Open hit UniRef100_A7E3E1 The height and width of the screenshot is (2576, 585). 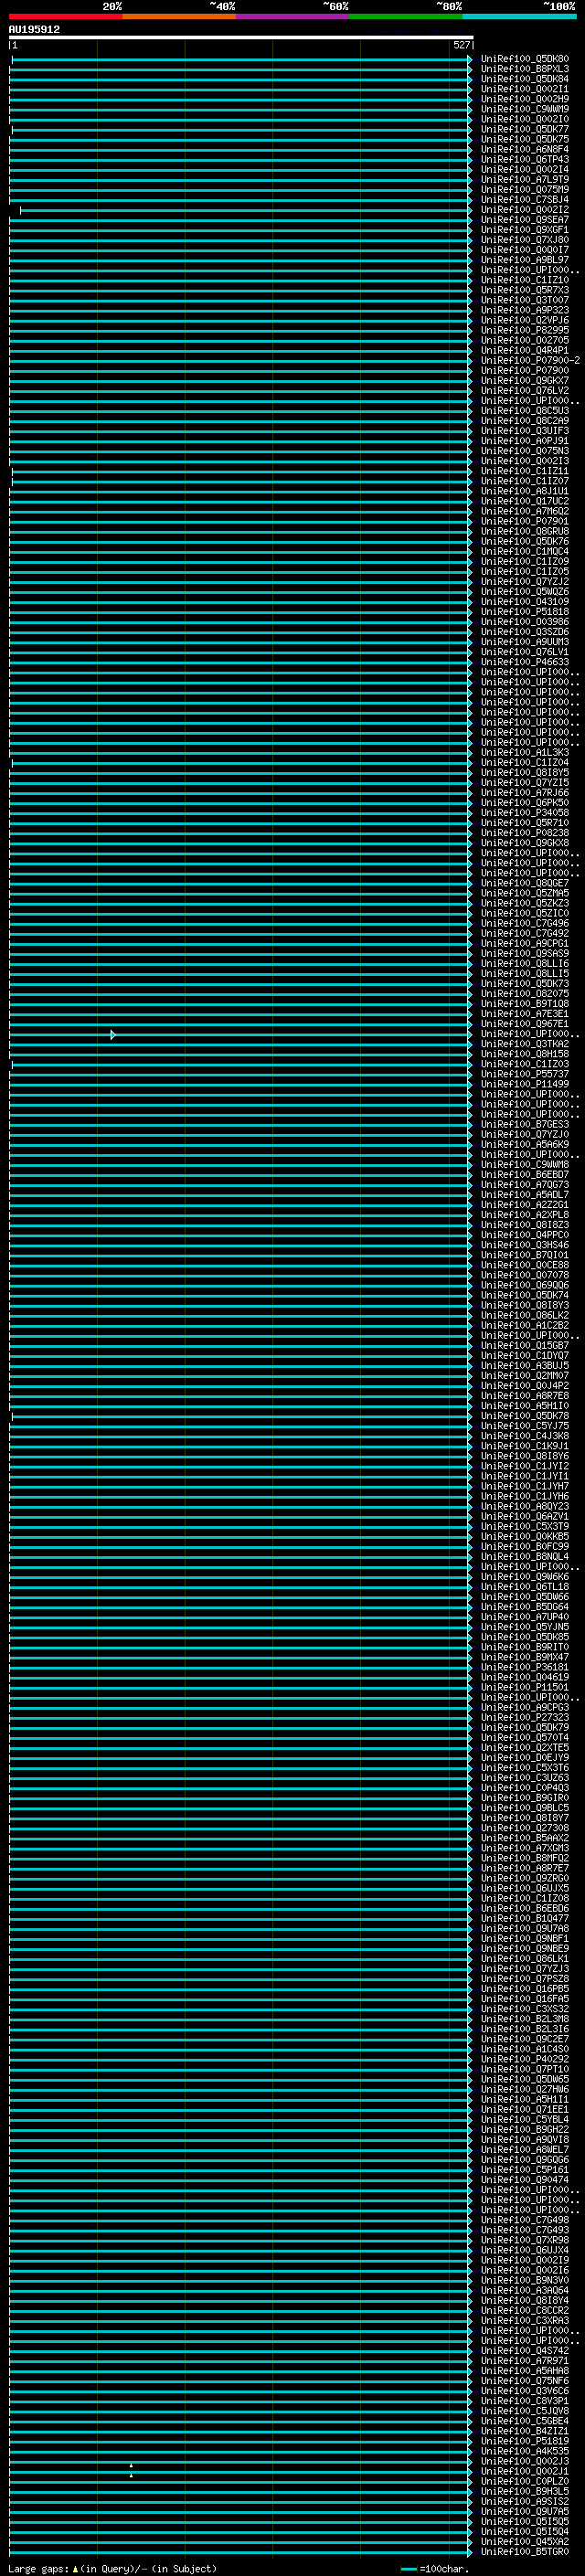524,1014
